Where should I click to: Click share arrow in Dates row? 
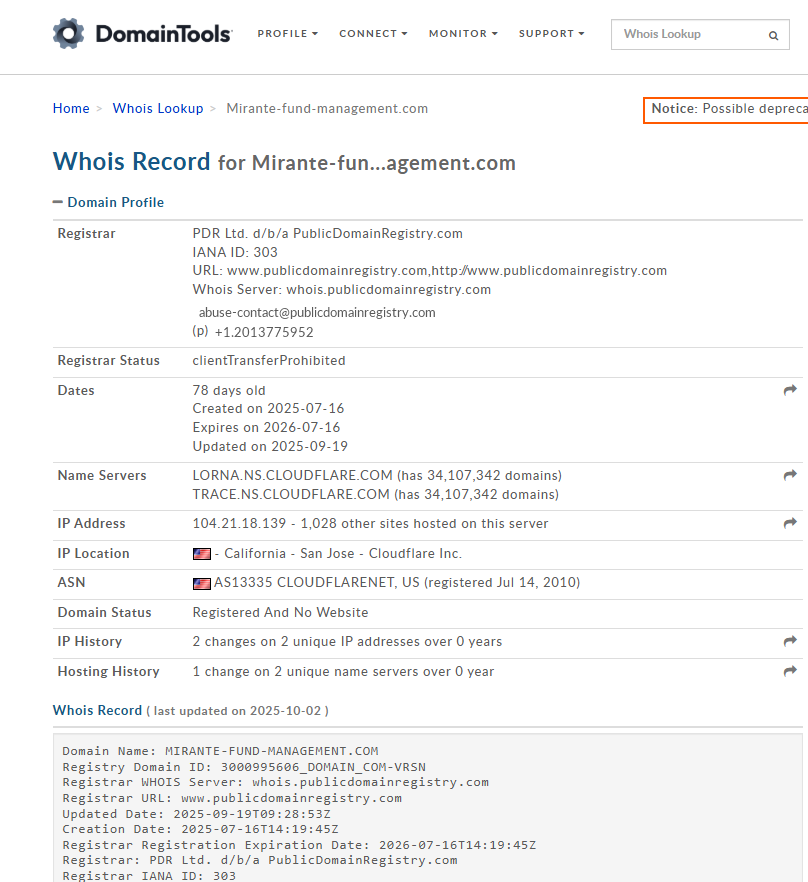(790, 390)
